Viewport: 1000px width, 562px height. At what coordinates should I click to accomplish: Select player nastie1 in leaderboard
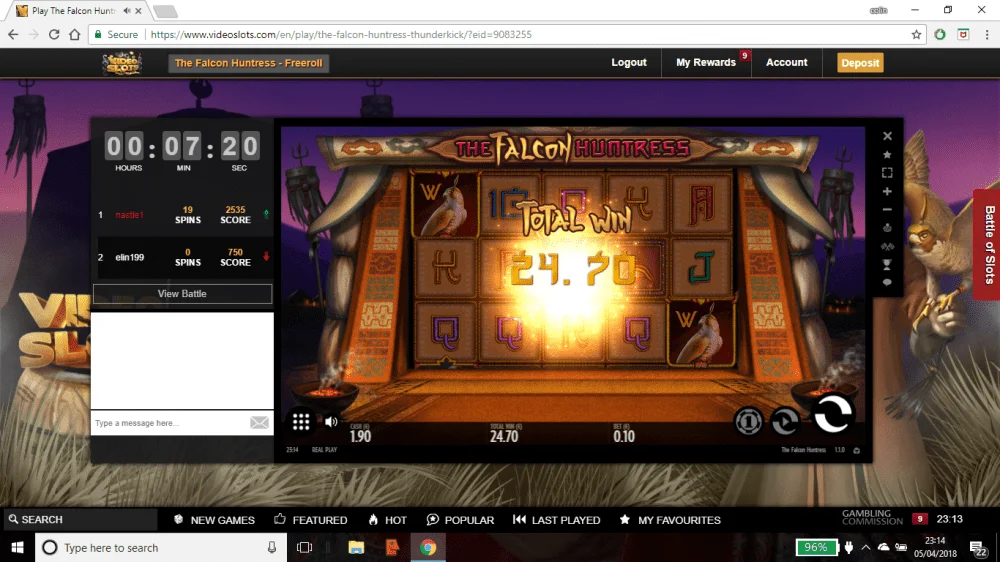(x=129, y=215)
